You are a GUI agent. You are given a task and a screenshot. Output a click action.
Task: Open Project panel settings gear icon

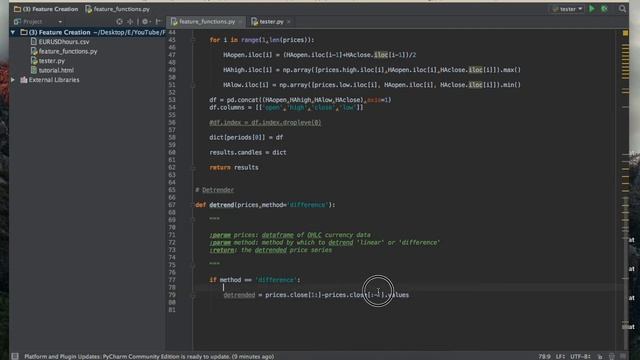click(145, 22)
